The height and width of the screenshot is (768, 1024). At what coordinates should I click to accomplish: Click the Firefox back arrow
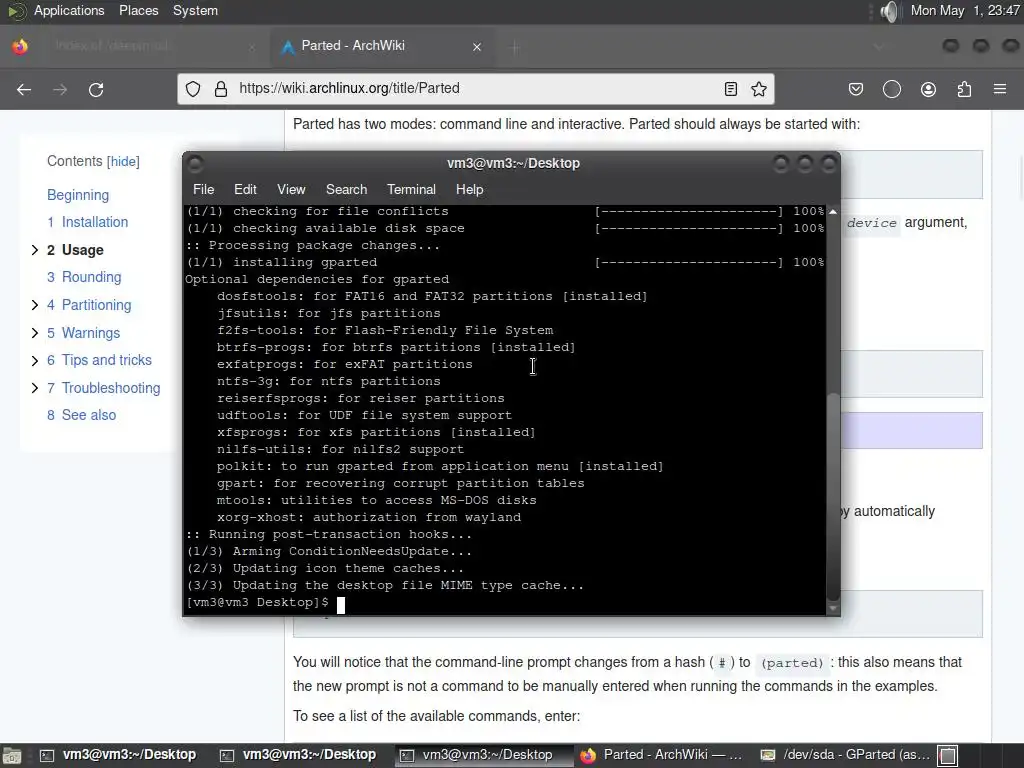pos(24,89)
